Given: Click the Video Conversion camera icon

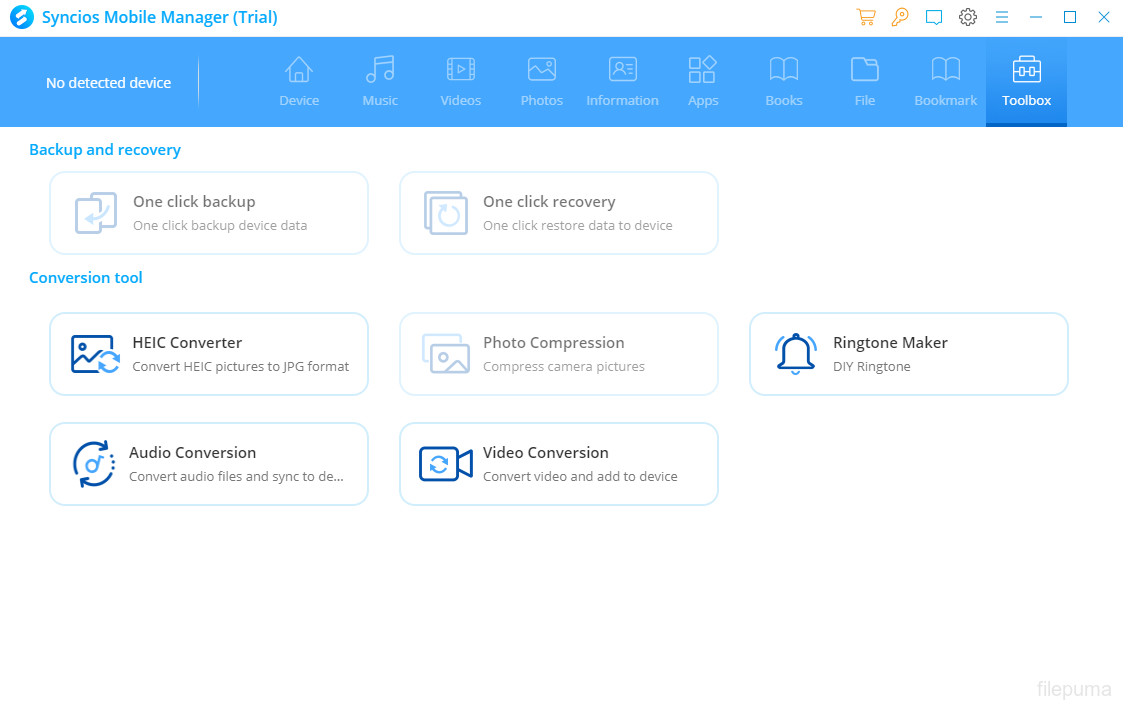Looking at the screenshot, I should coord(445,464).
